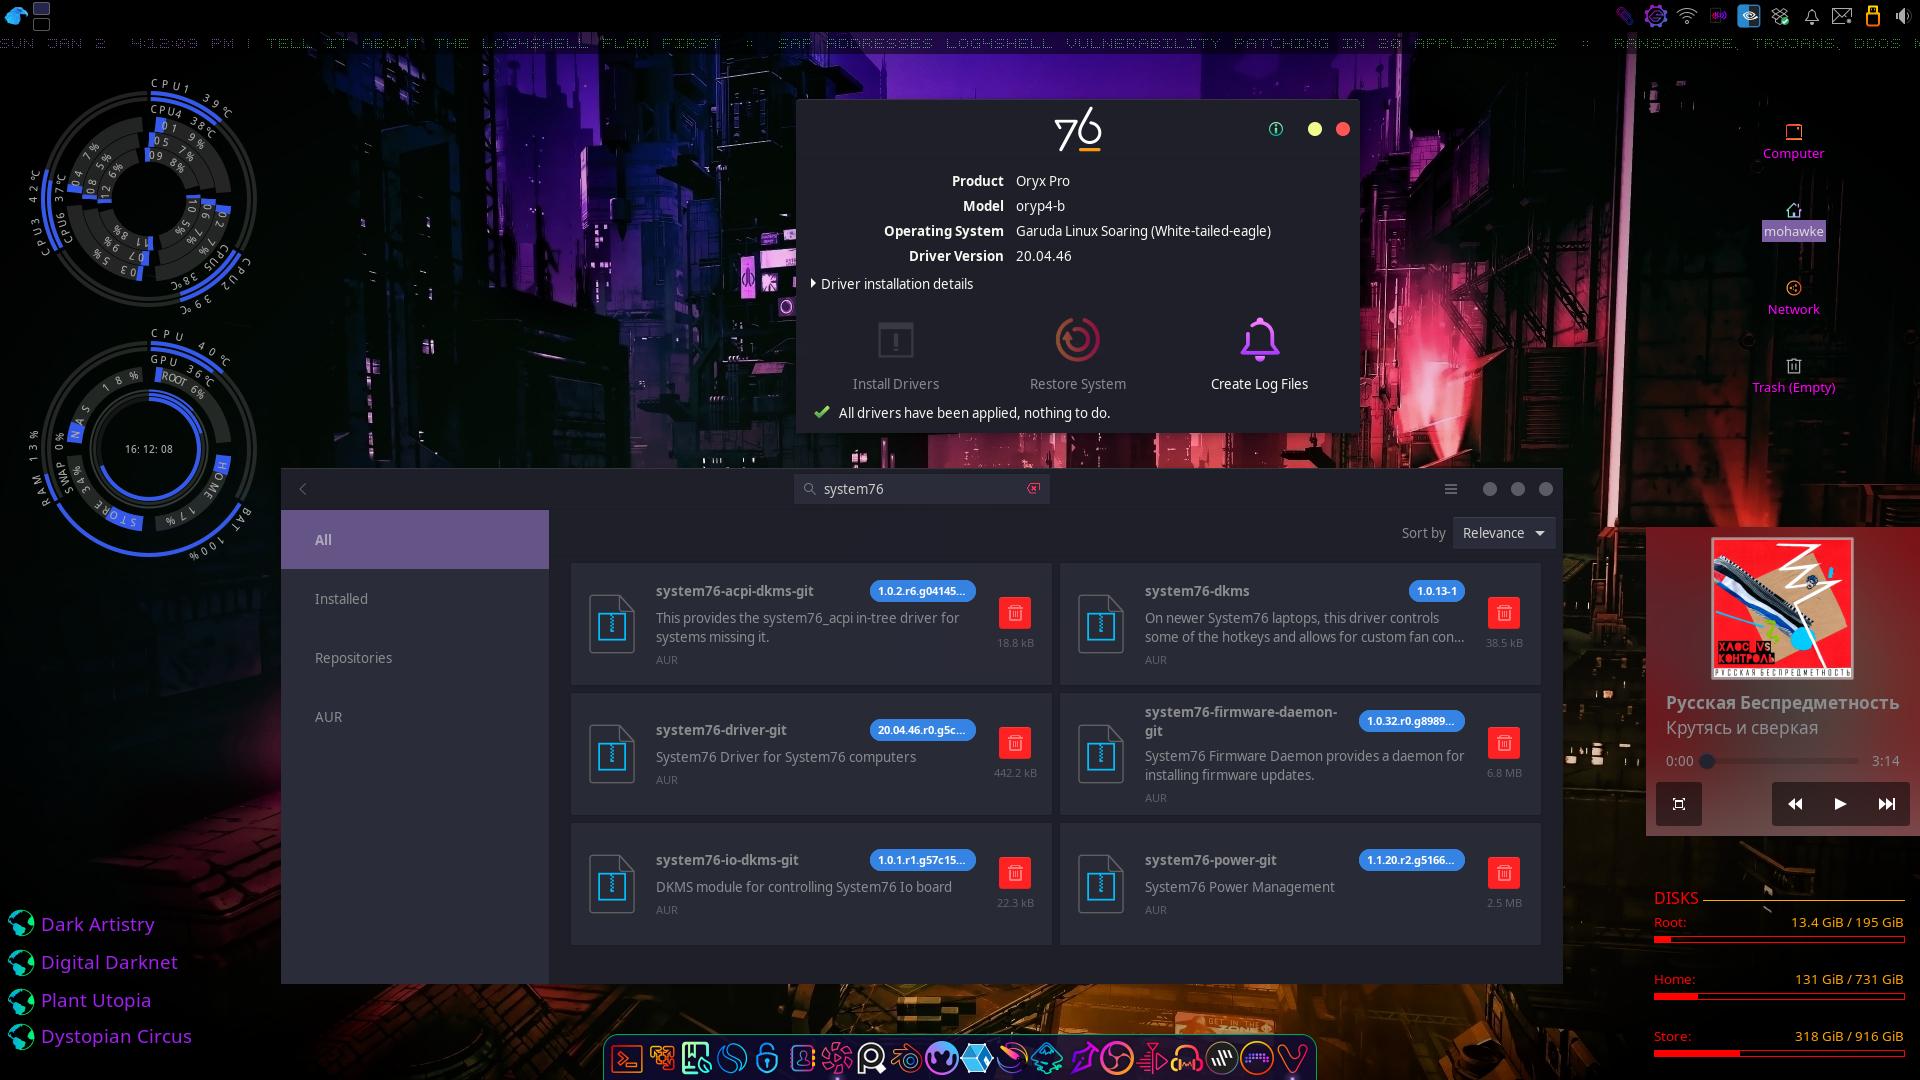
Task: Click the system76-driver-git version badge
Action: click(x=921, y=730)
